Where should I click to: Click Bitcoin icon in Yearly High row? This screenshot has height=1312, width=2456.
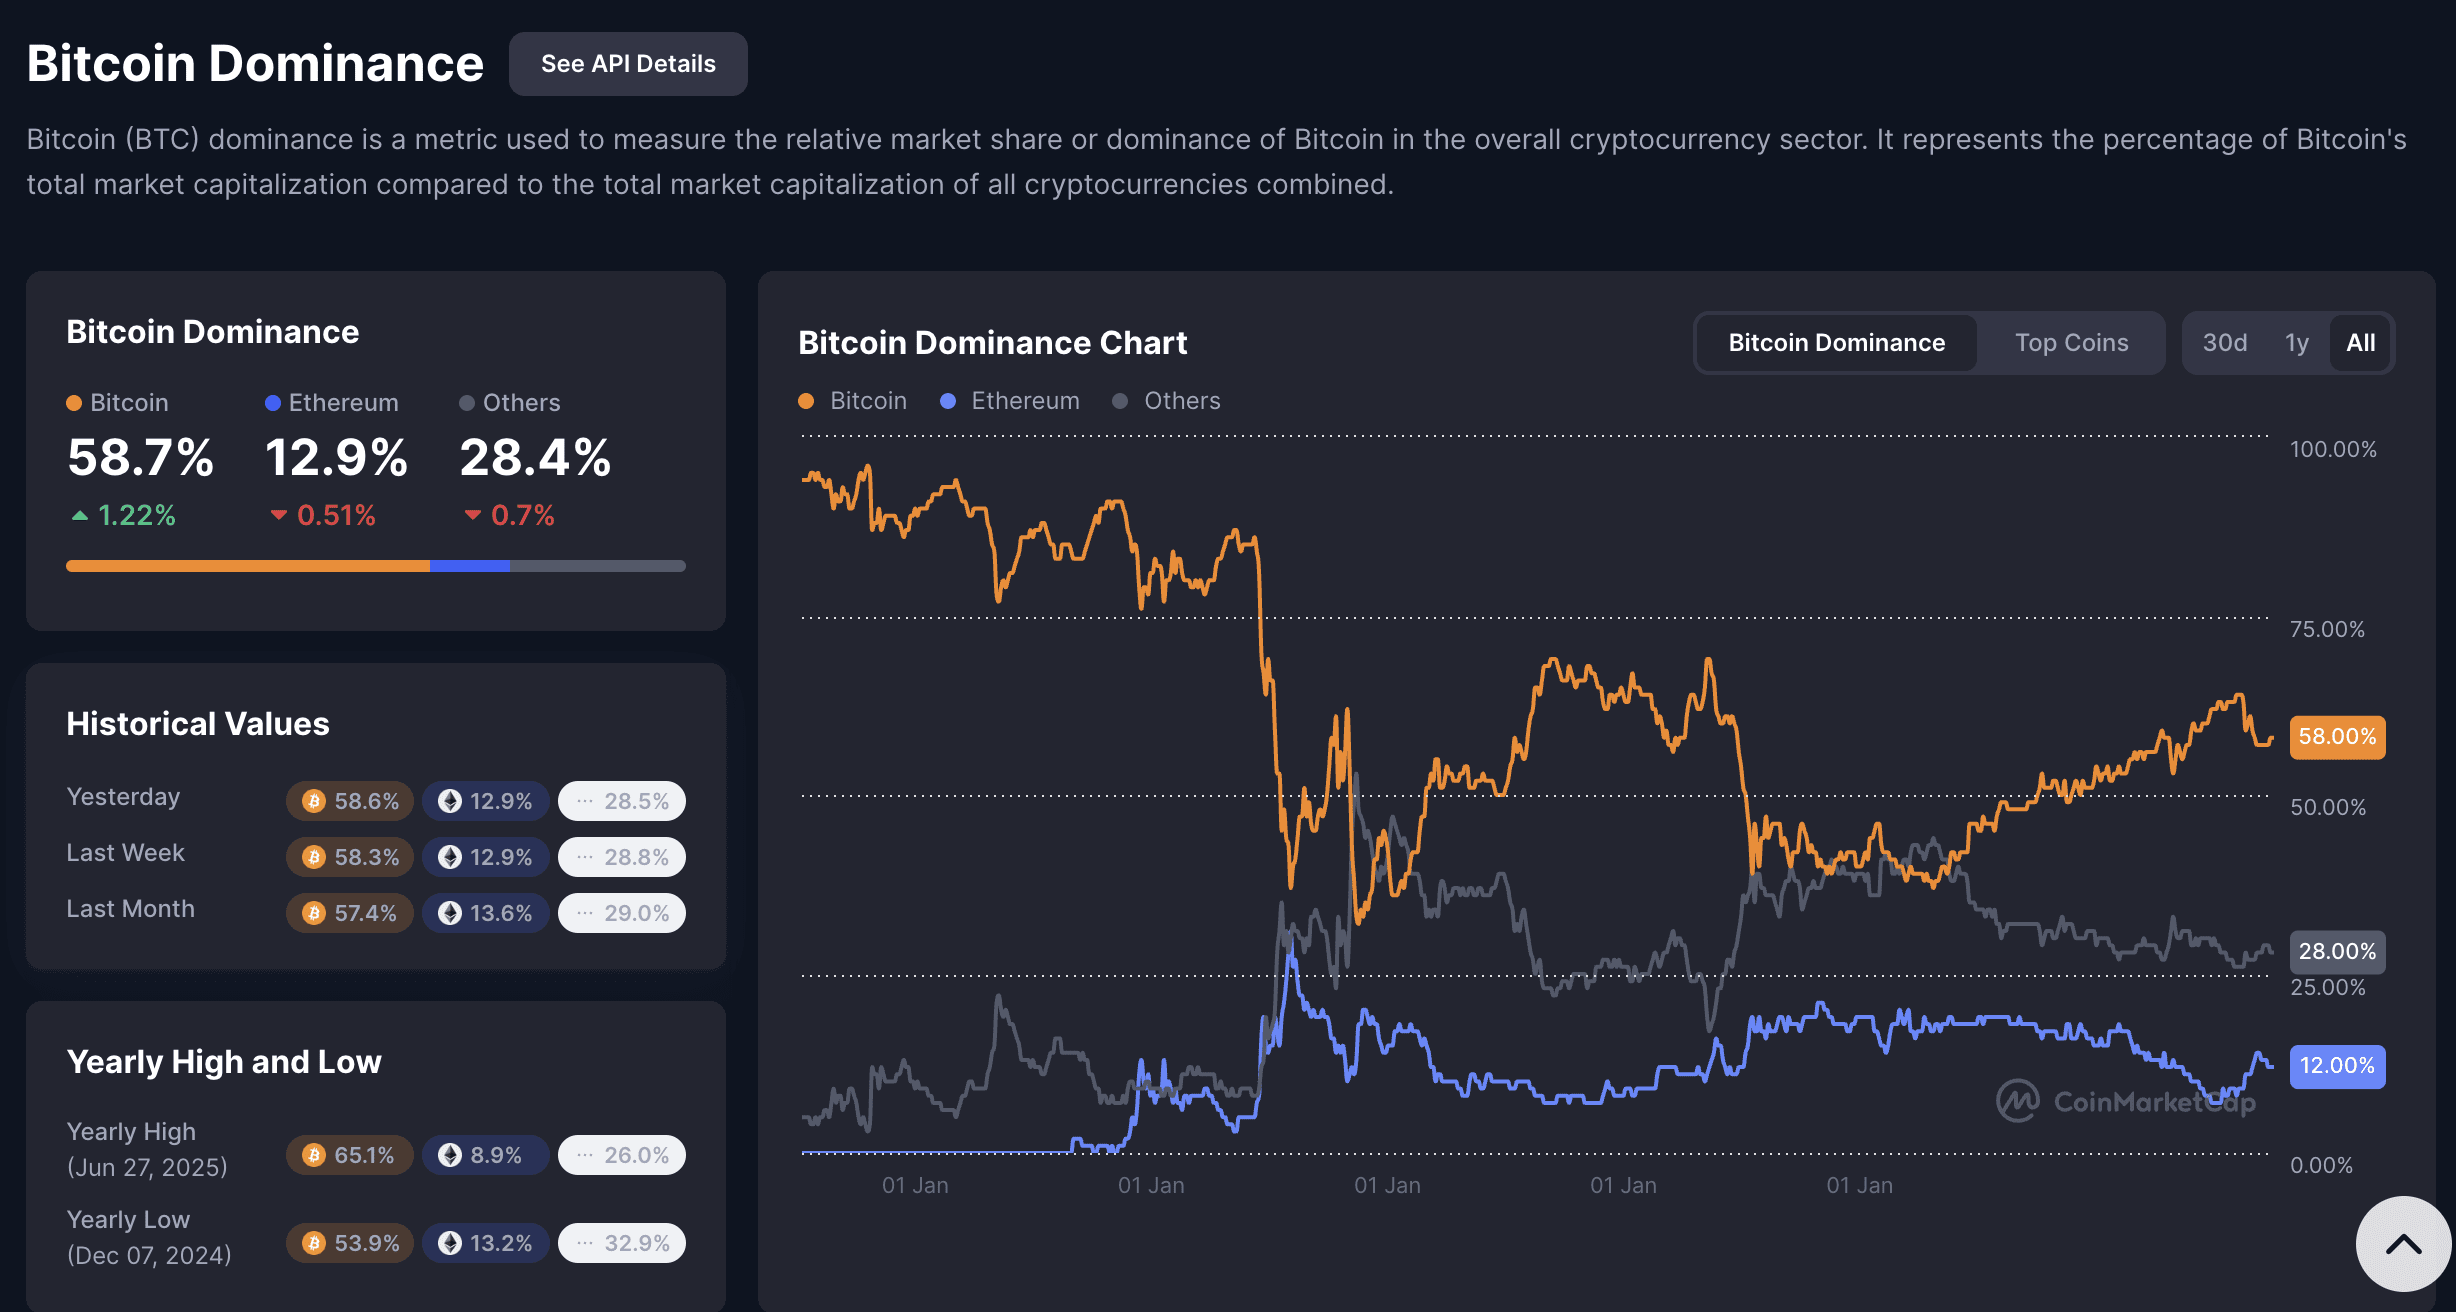pyautogui.click(x=314, y=1155)
